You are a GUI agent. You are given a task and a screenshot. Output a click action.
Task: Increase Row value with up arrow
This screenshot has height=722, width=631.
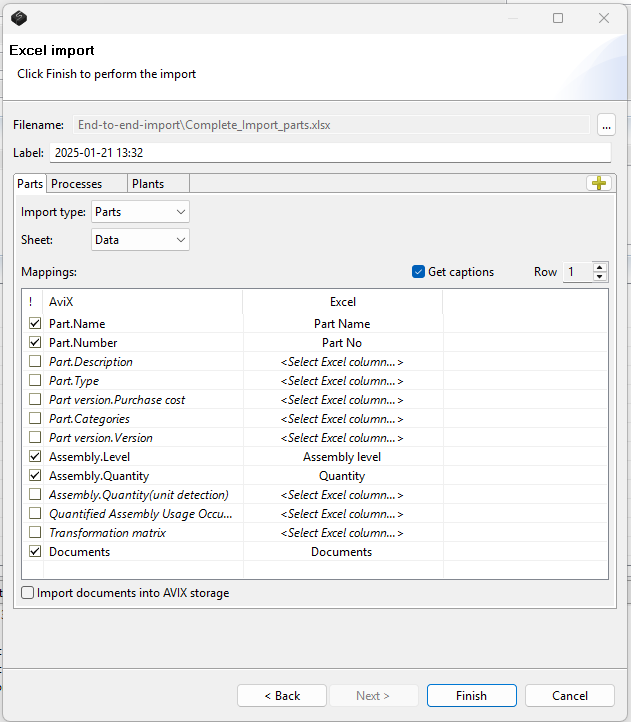tap(599, 267)
